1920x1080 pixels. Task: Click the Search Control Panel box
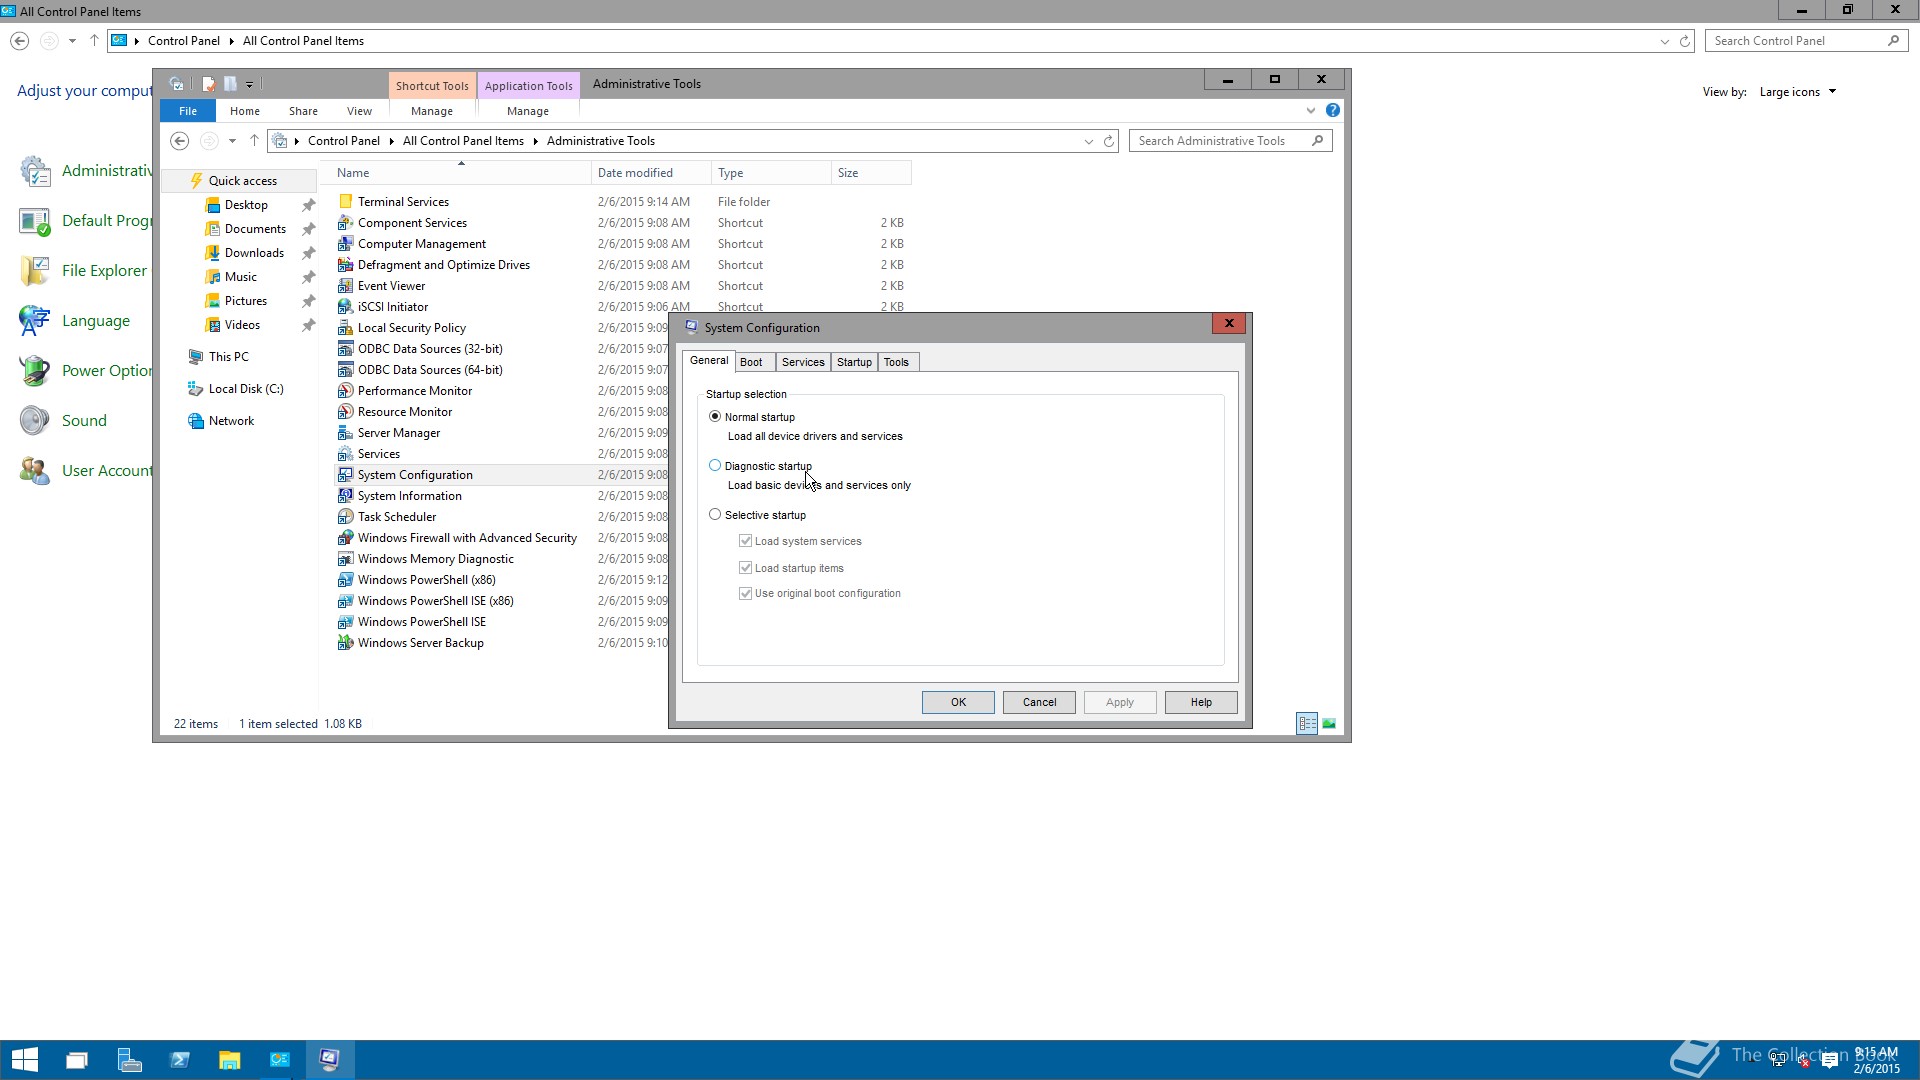click(1806, 41)
